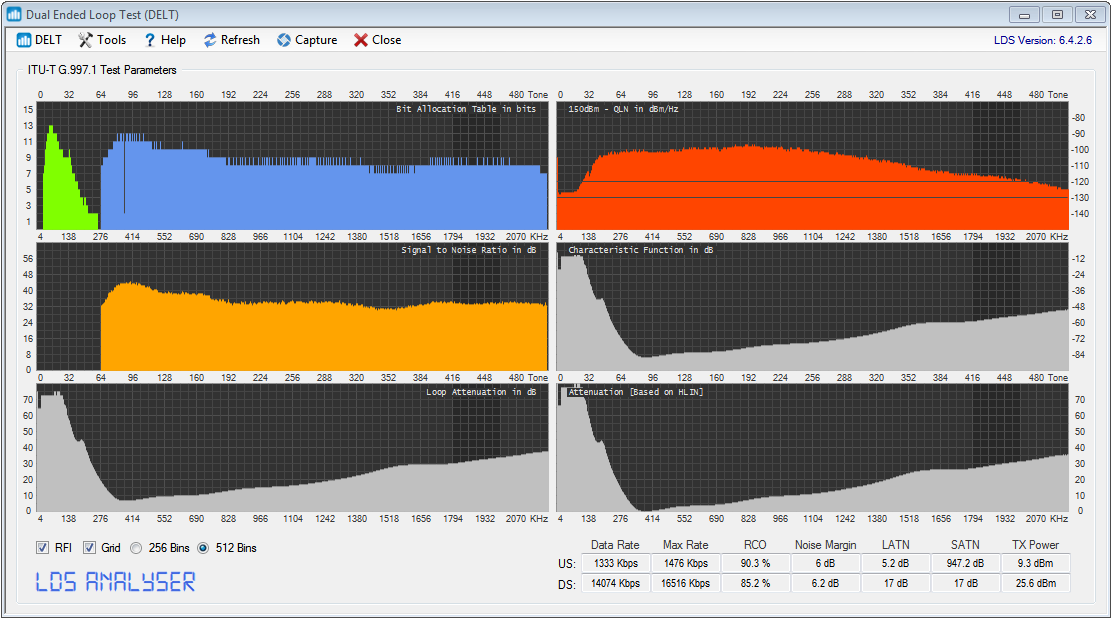
Task: Minimize the DELT window
Action: pyautogui.click(x=1024, y=14)
